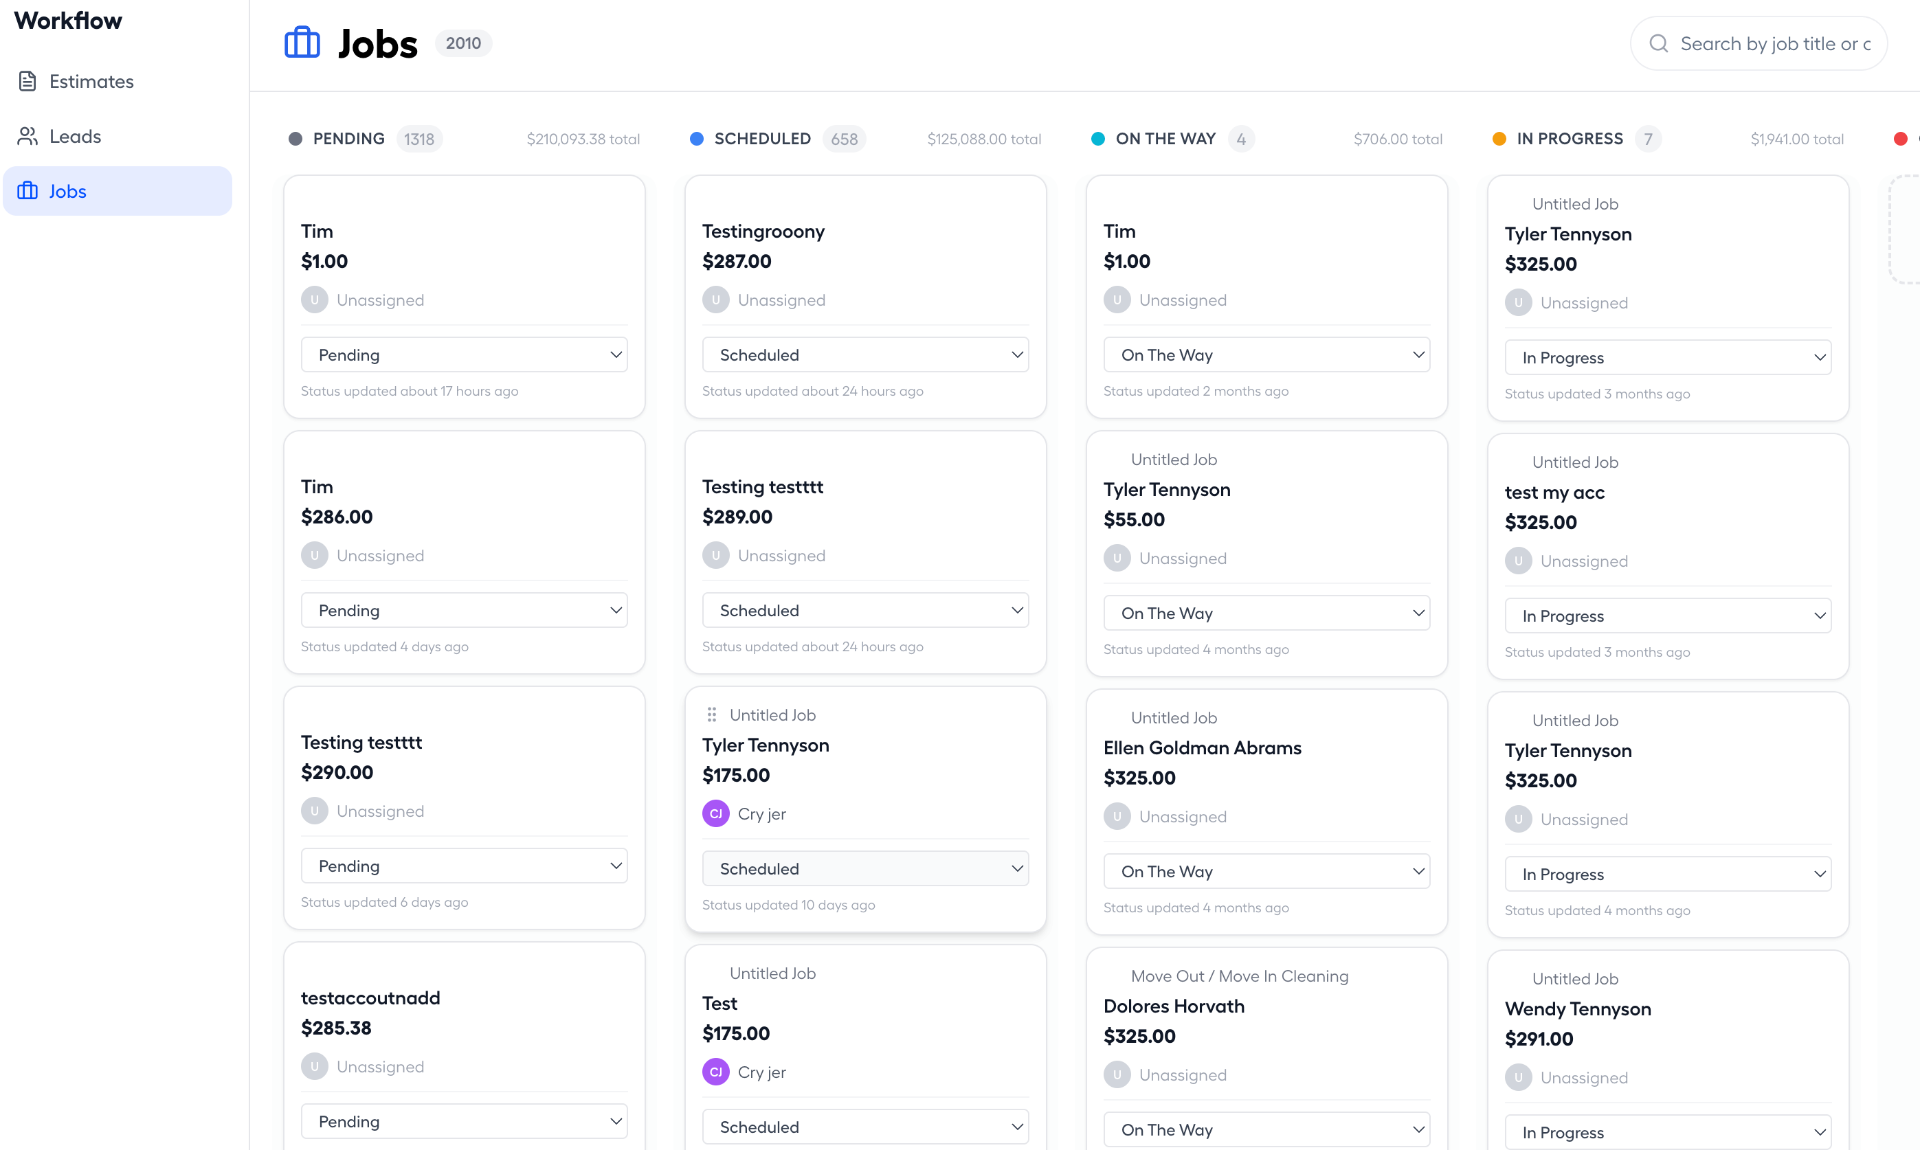Open Pending dropdown on Testing testttt $290.00 card
This screenshot has width=1920, height=1150.
[464, 865]
